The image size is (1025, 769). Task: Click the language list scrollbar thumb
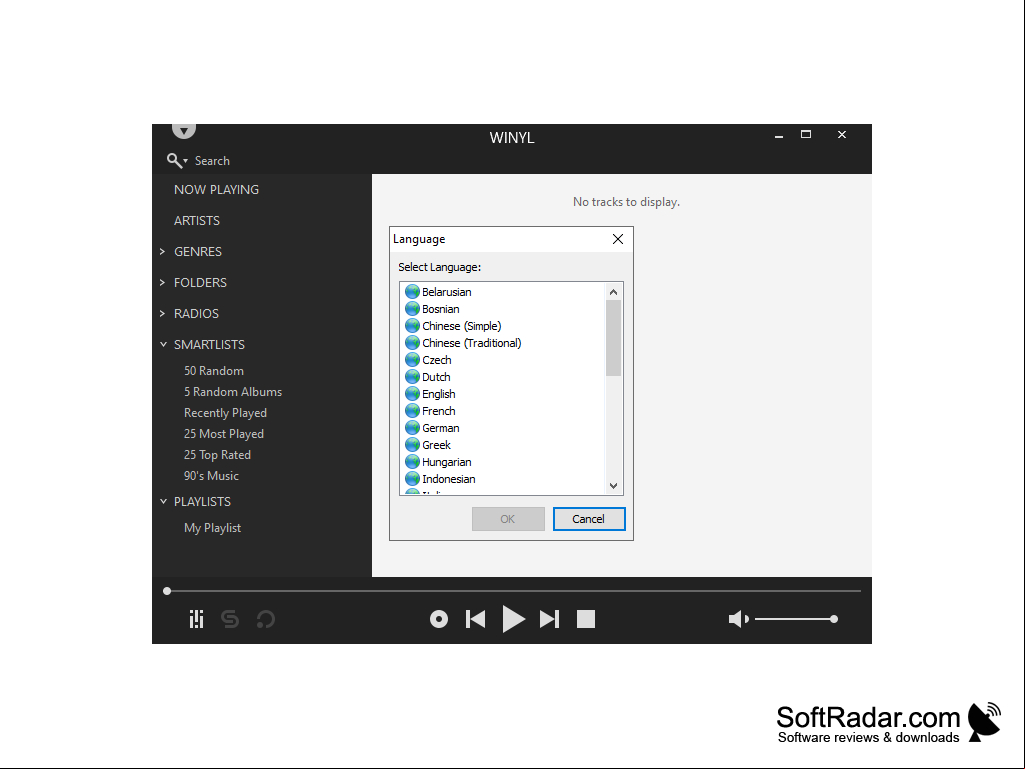point(613,338)
